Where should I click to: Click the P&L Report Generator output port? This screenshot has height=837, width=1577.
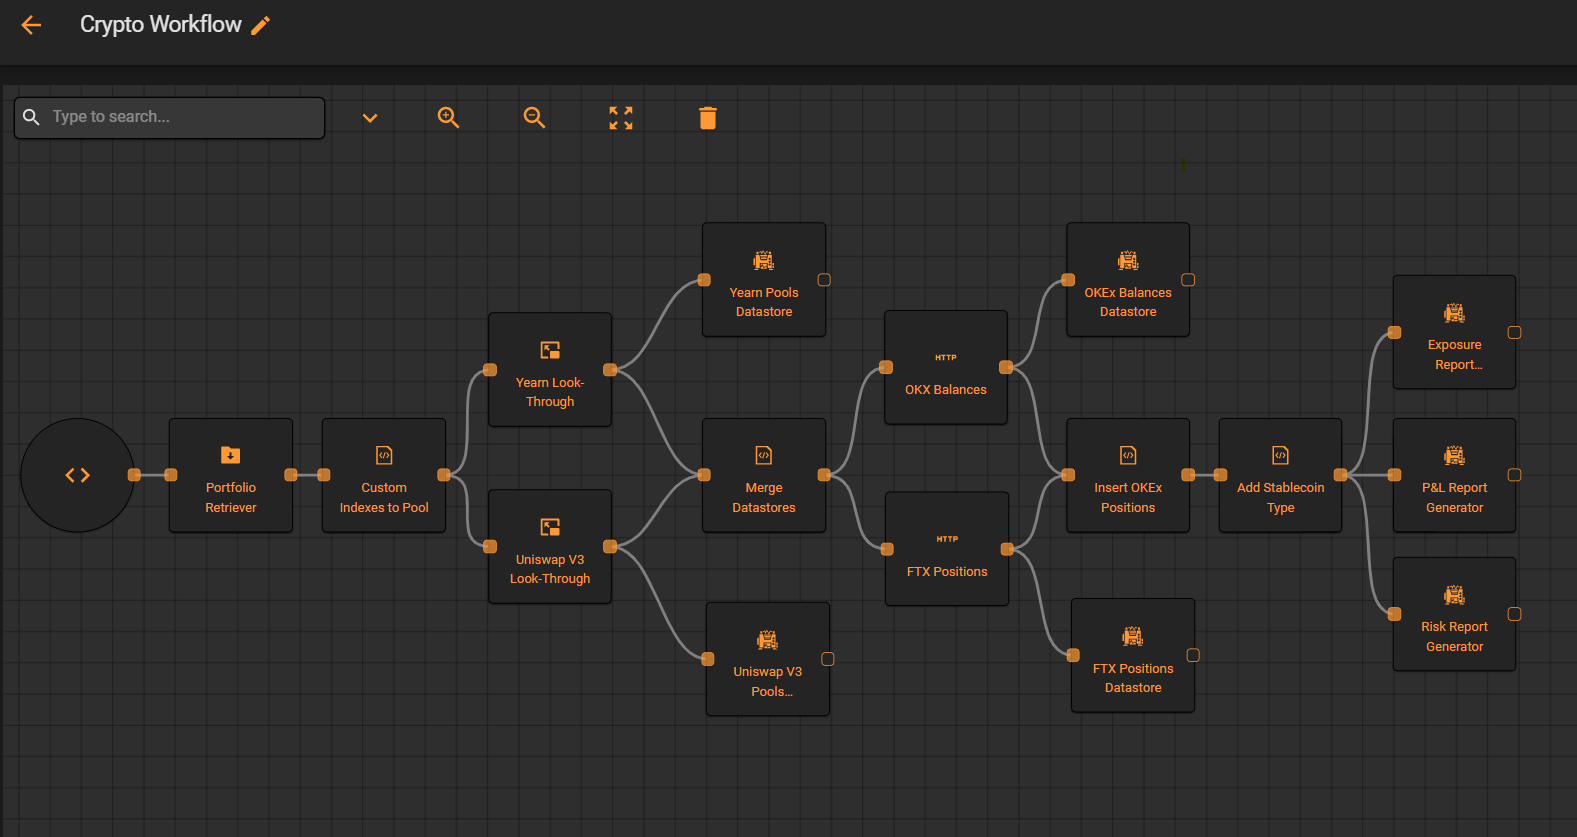coord(1514,475)
